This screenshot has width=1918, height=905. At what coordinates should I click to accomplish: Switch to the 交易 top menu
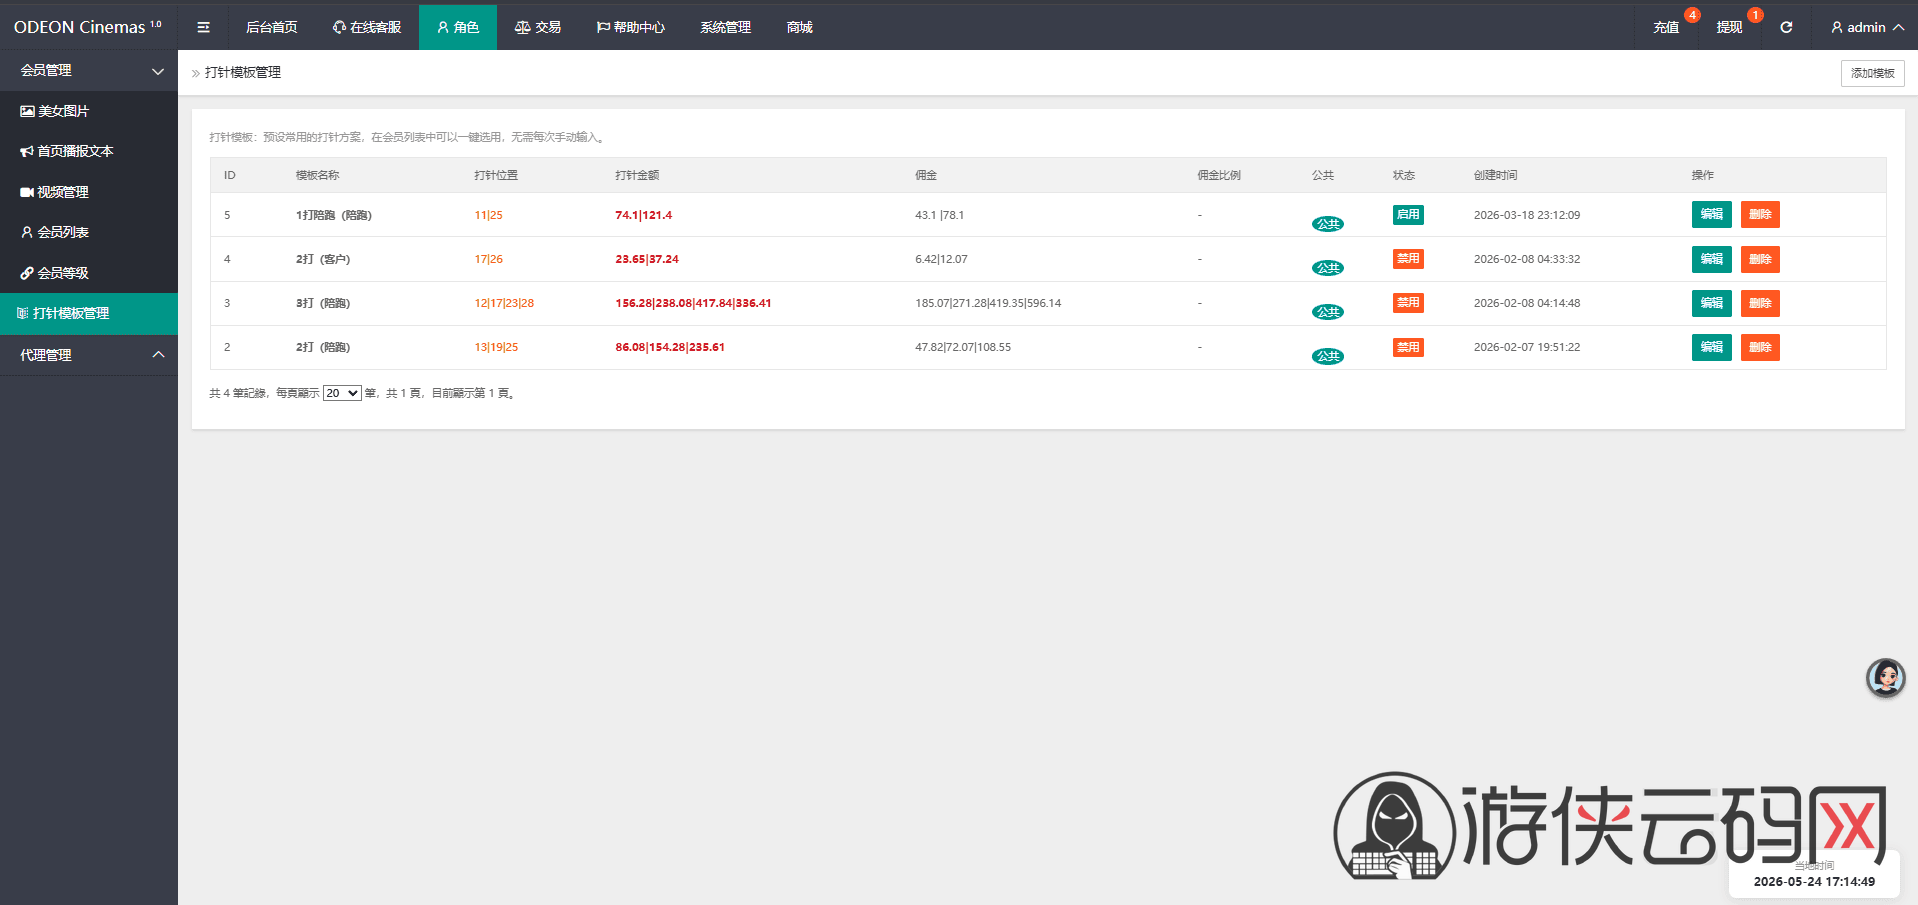[538, 27]
